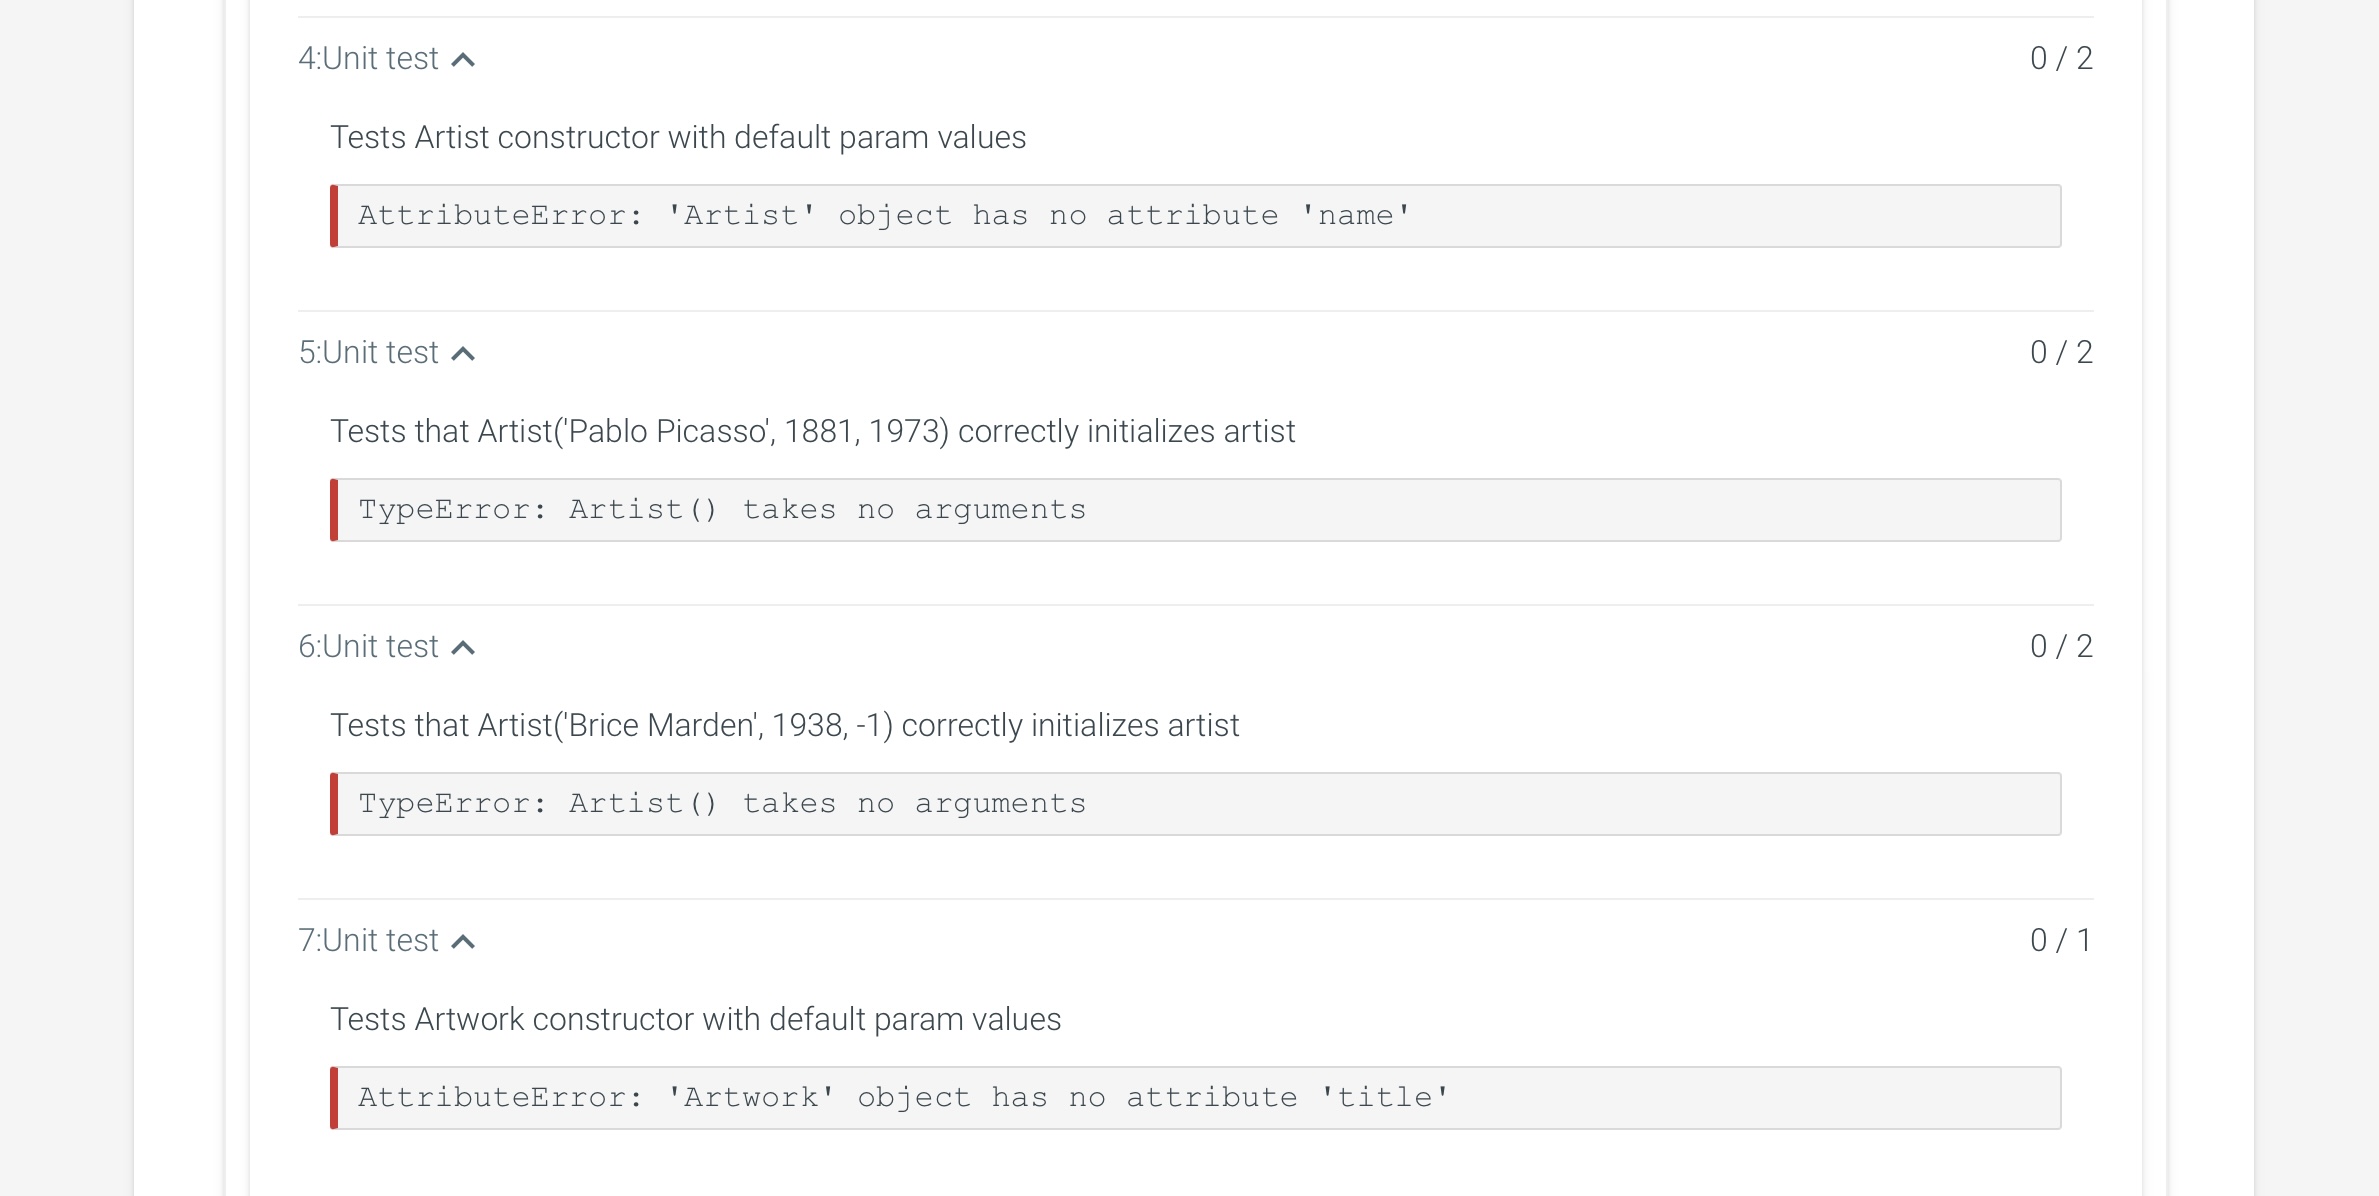Click the 0 / 2 score for 5:Unit test
This screenshot has width=2379, height=1196.
point(2059,351)
